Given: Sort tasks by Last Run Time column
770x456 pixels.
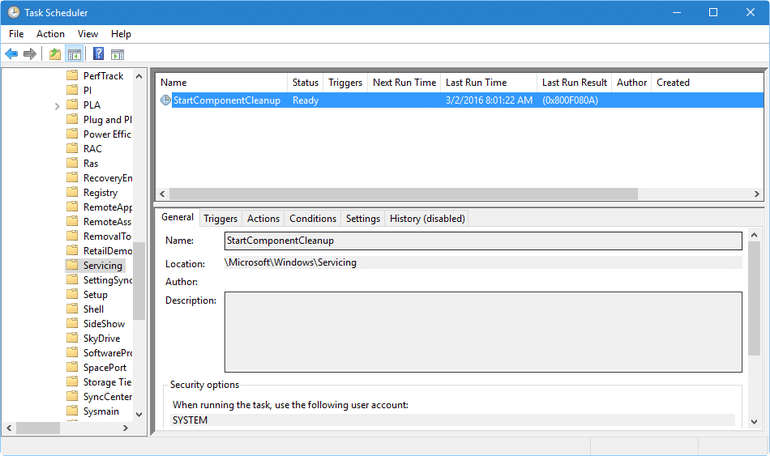Looking at the screenshot, I should (x=476, y=82).
